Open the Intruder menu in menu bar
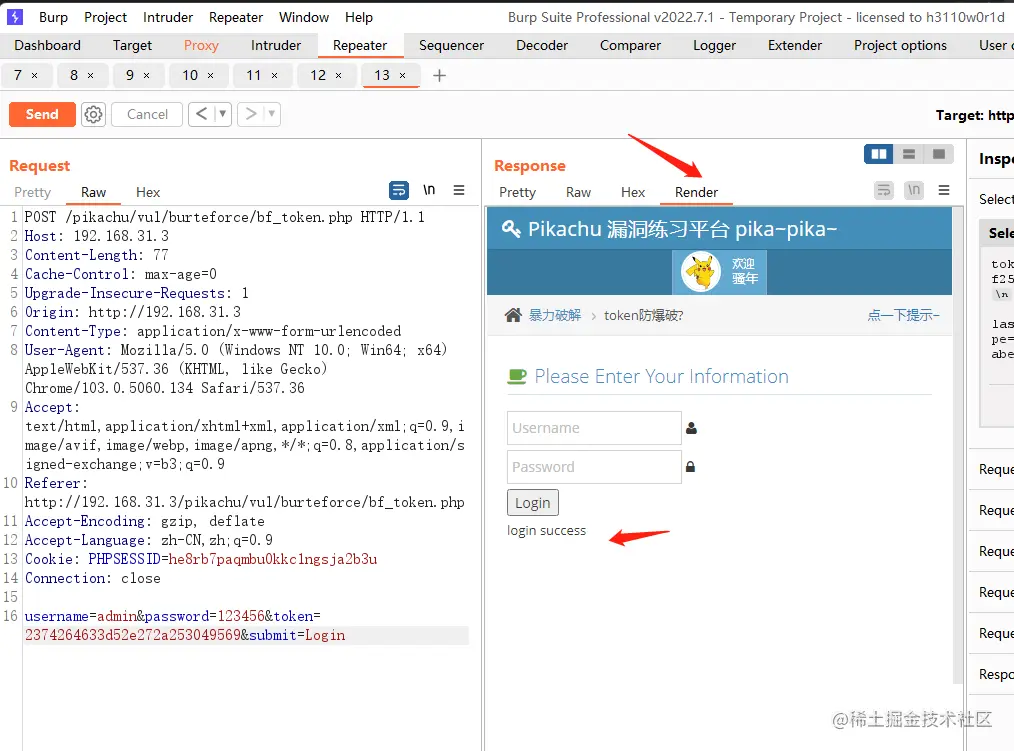The width and height of the screenshot is (1014, 751). click(167, 17)
